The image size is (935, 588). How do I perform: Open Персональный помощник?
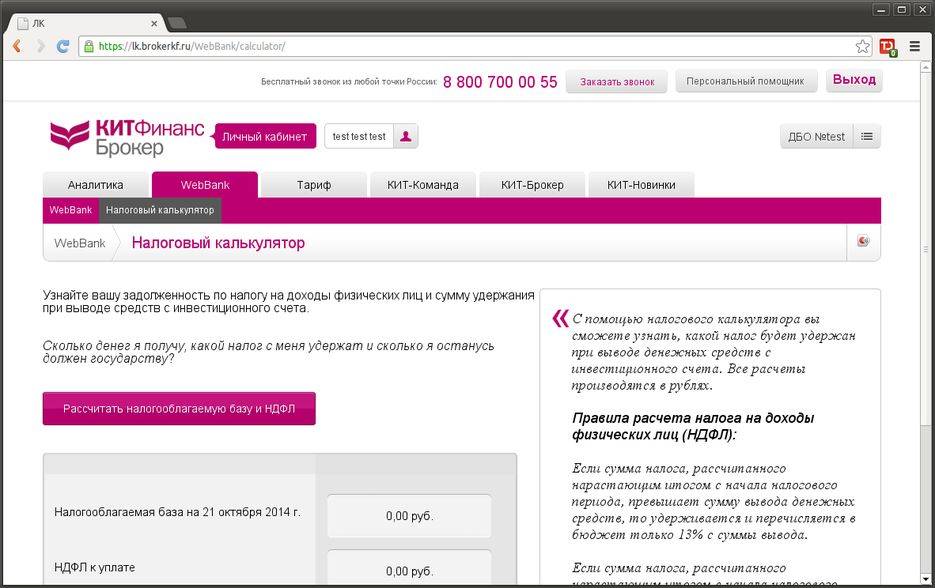coord(745,81)
